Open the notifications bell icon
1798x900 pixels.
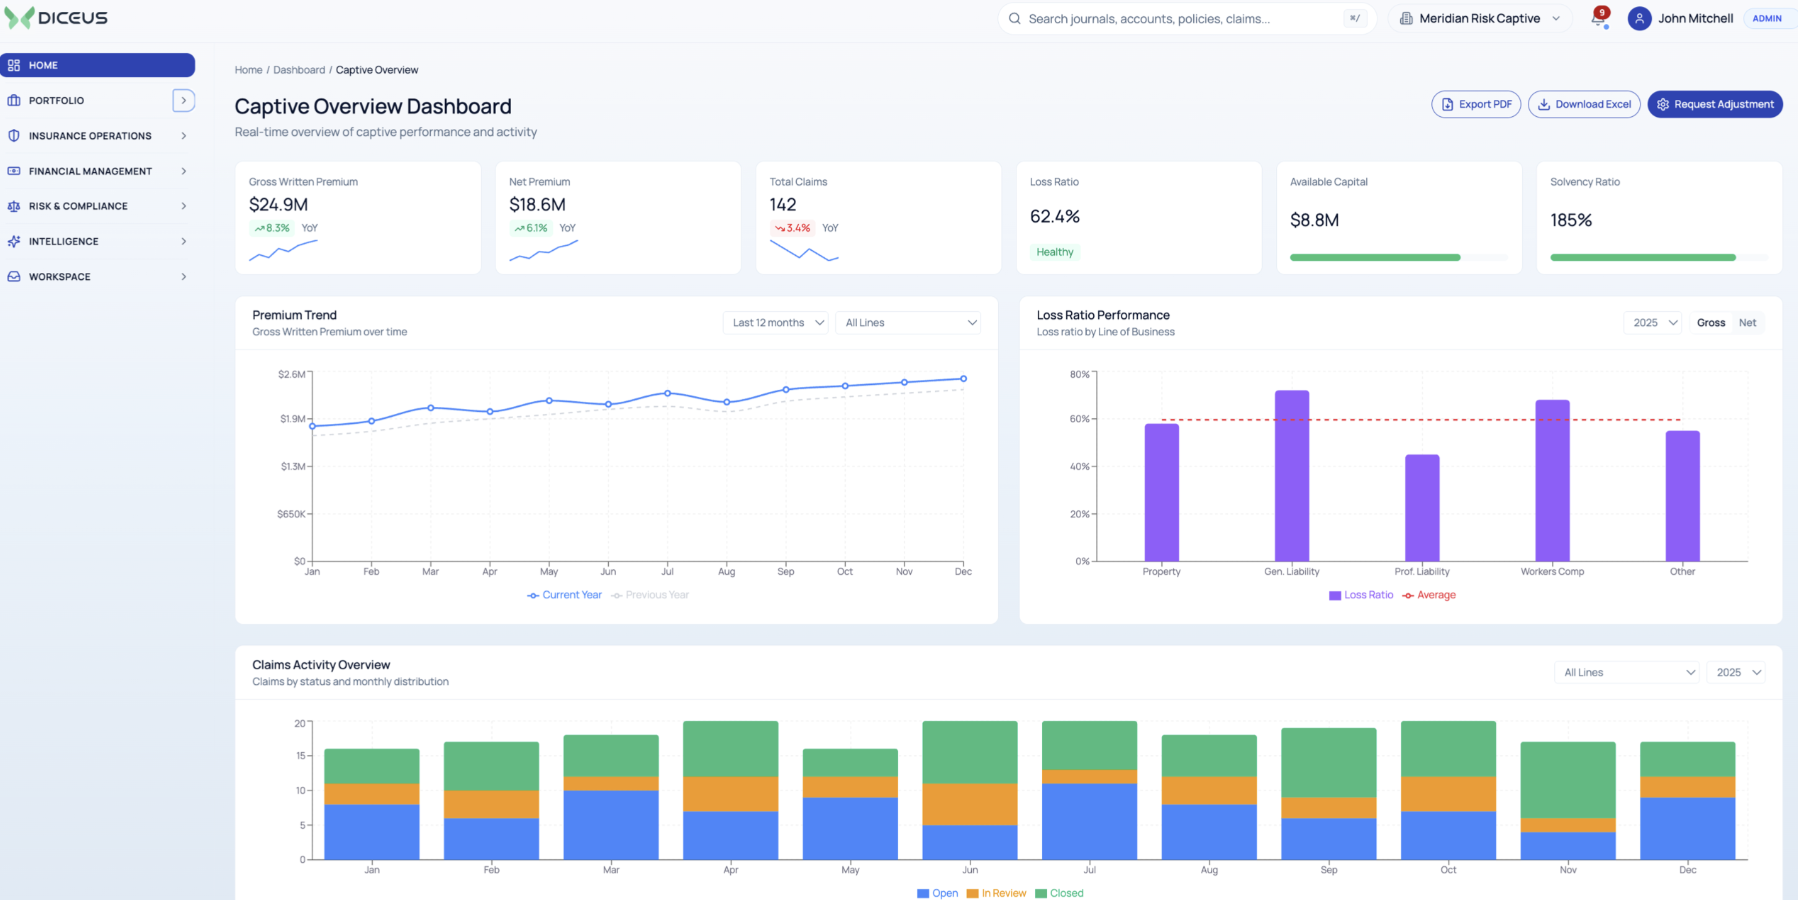1598,19
